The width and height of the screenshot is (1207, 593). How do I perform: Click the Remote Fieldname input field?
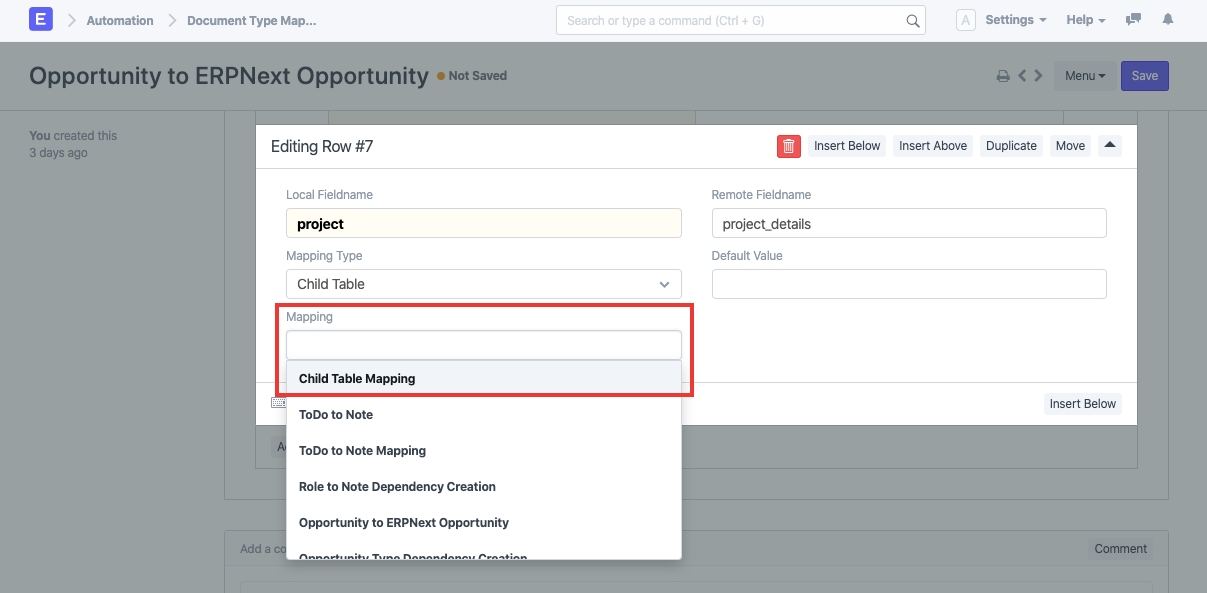tap(908, 224)
